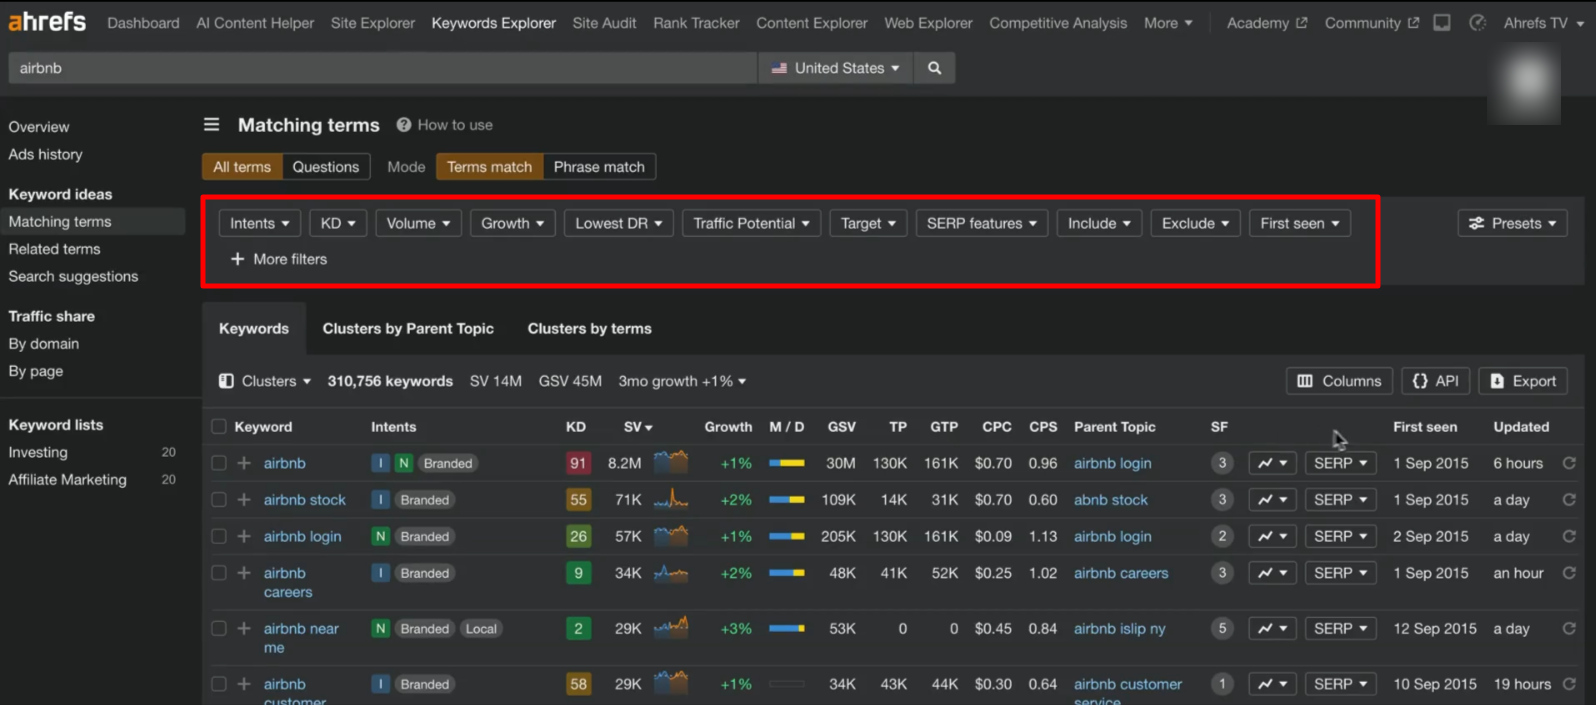Viewport: 1596px width, 705px height.
Task: Click the SF count badge for airbnb stock
Action: [x=1221, y=500]
